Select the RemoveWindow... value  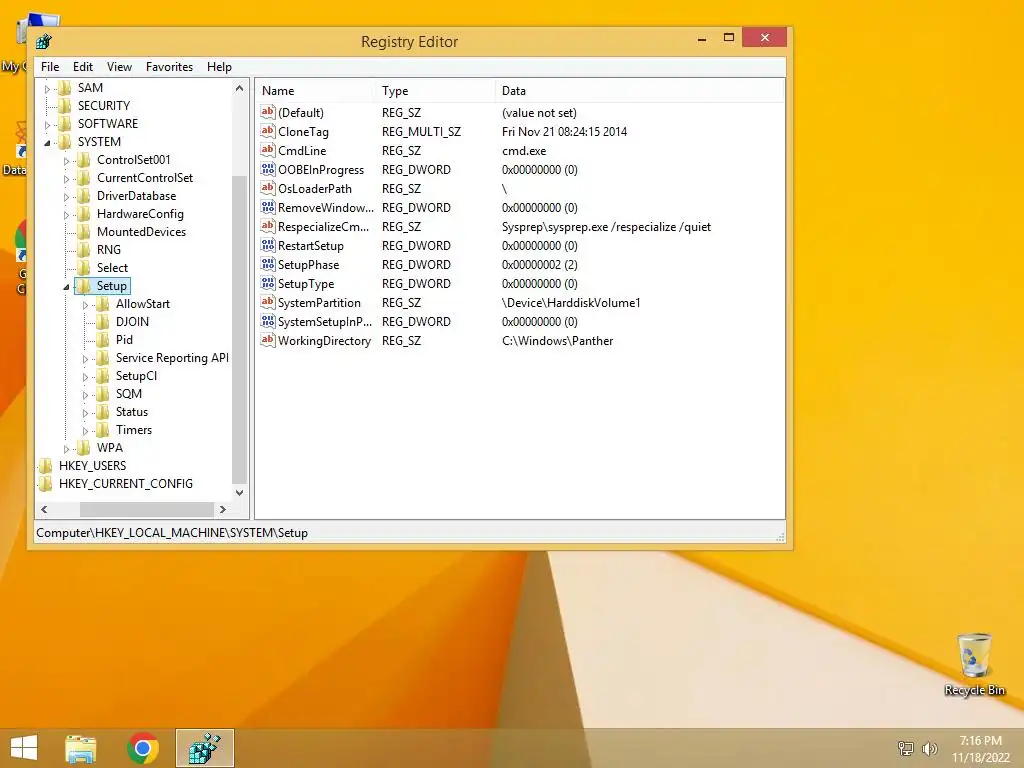[x=325, y=208]
